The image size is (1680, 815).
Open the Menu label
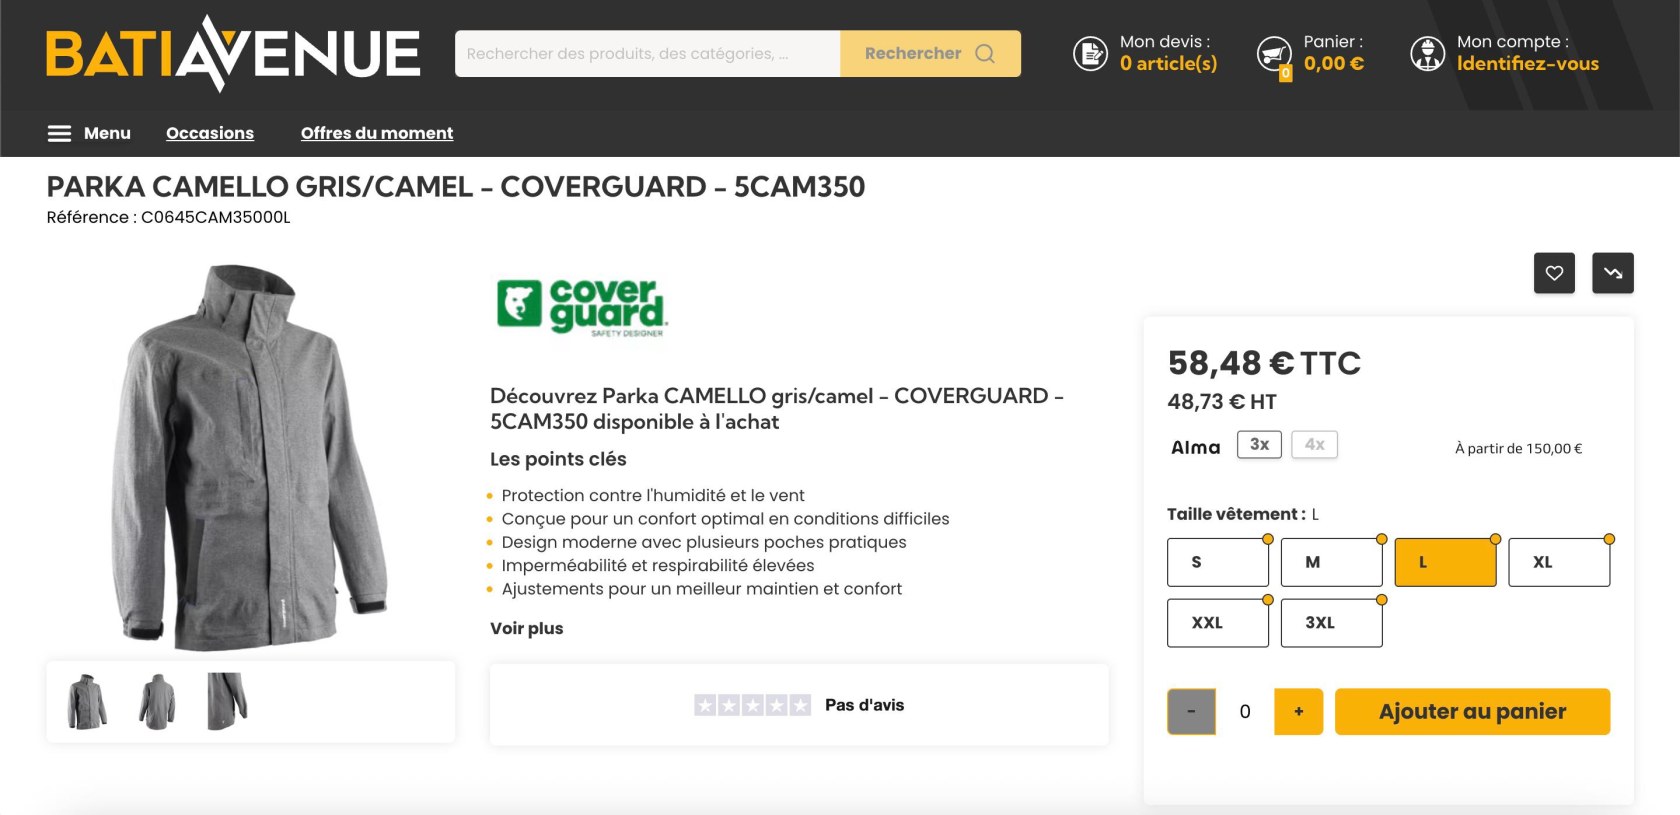107,133
